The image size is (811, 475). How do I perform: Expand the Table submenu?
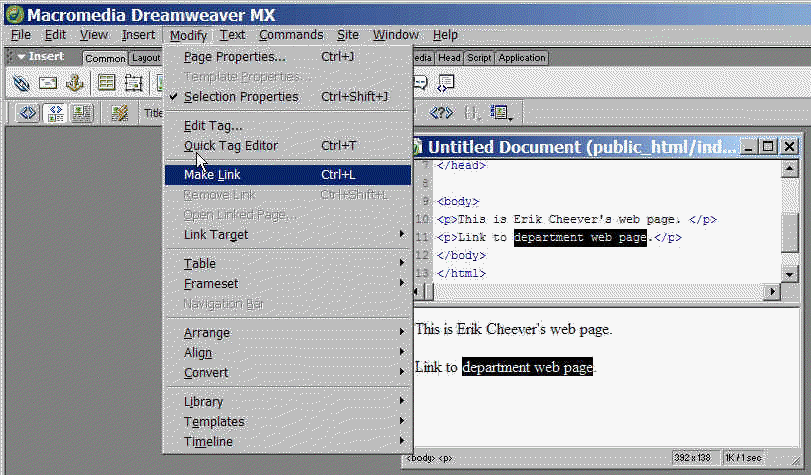[x=287, y=263]
